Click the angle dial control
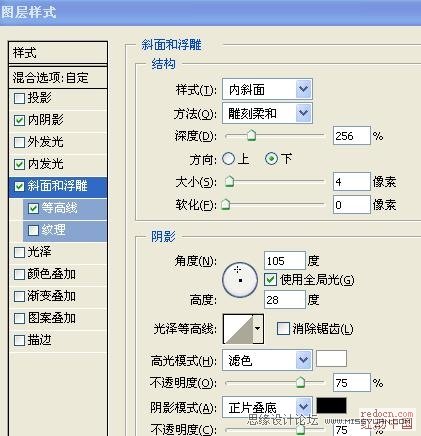 pos(240,280)
